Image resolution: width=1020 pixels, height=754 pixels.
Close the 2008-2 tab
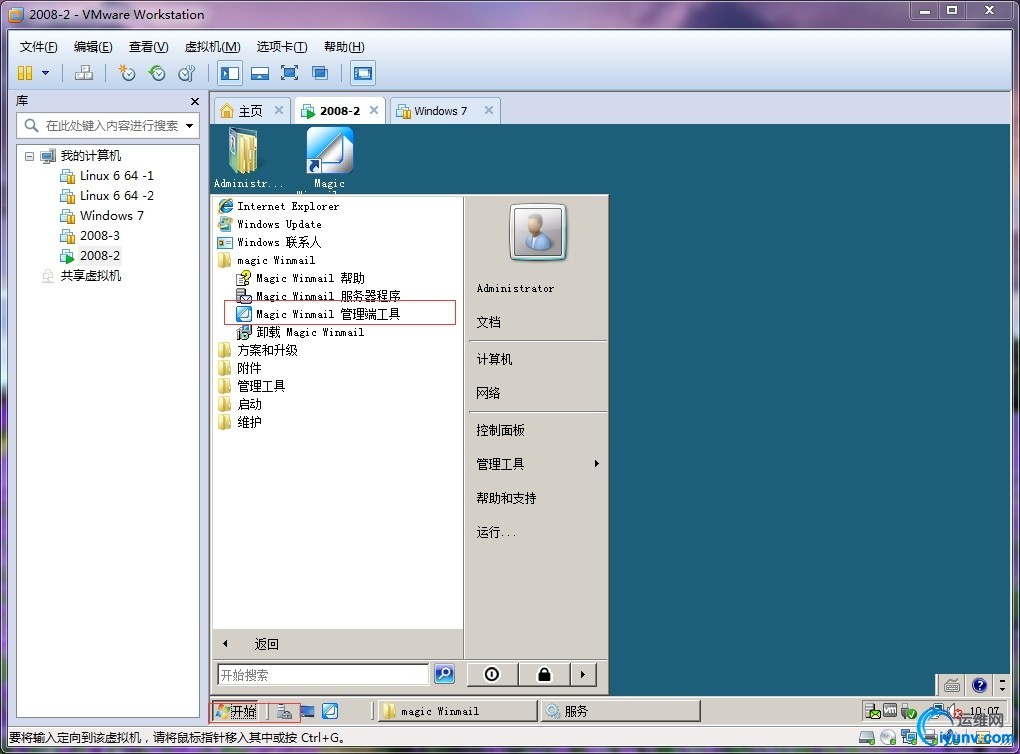pyautogui.click(x=374, y=110)
